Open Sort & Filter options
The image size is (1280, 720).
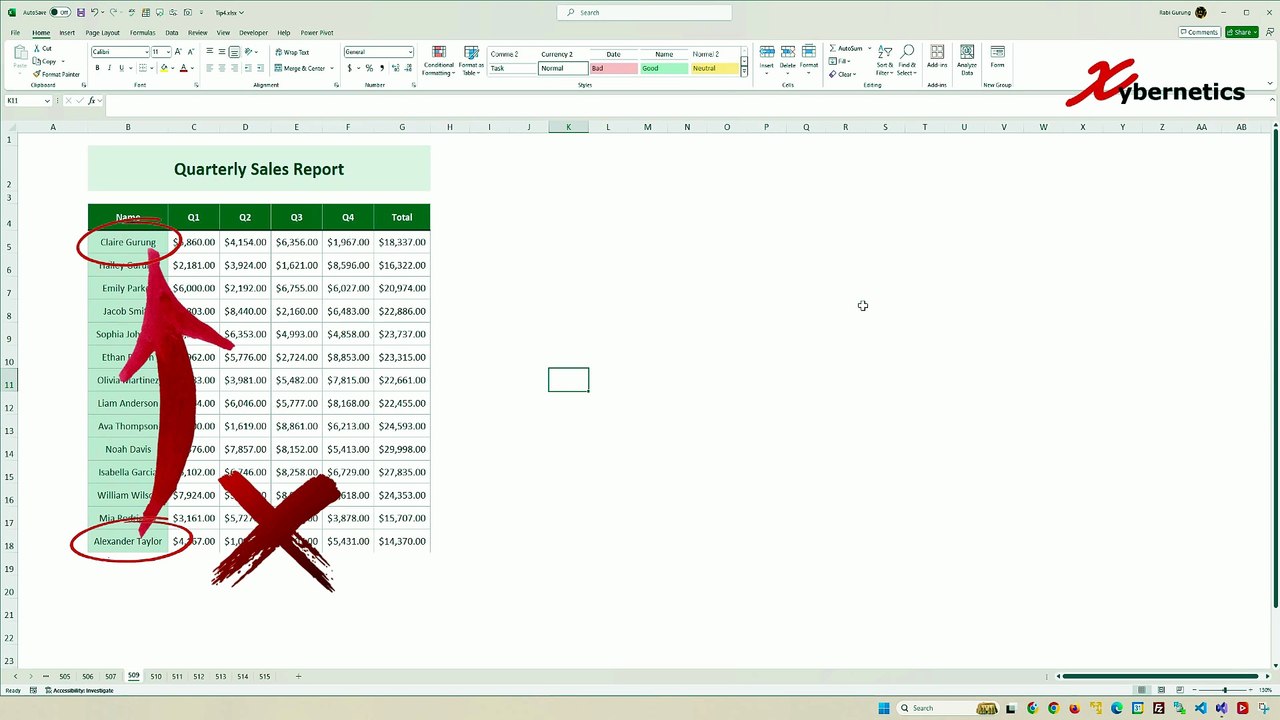885,60
